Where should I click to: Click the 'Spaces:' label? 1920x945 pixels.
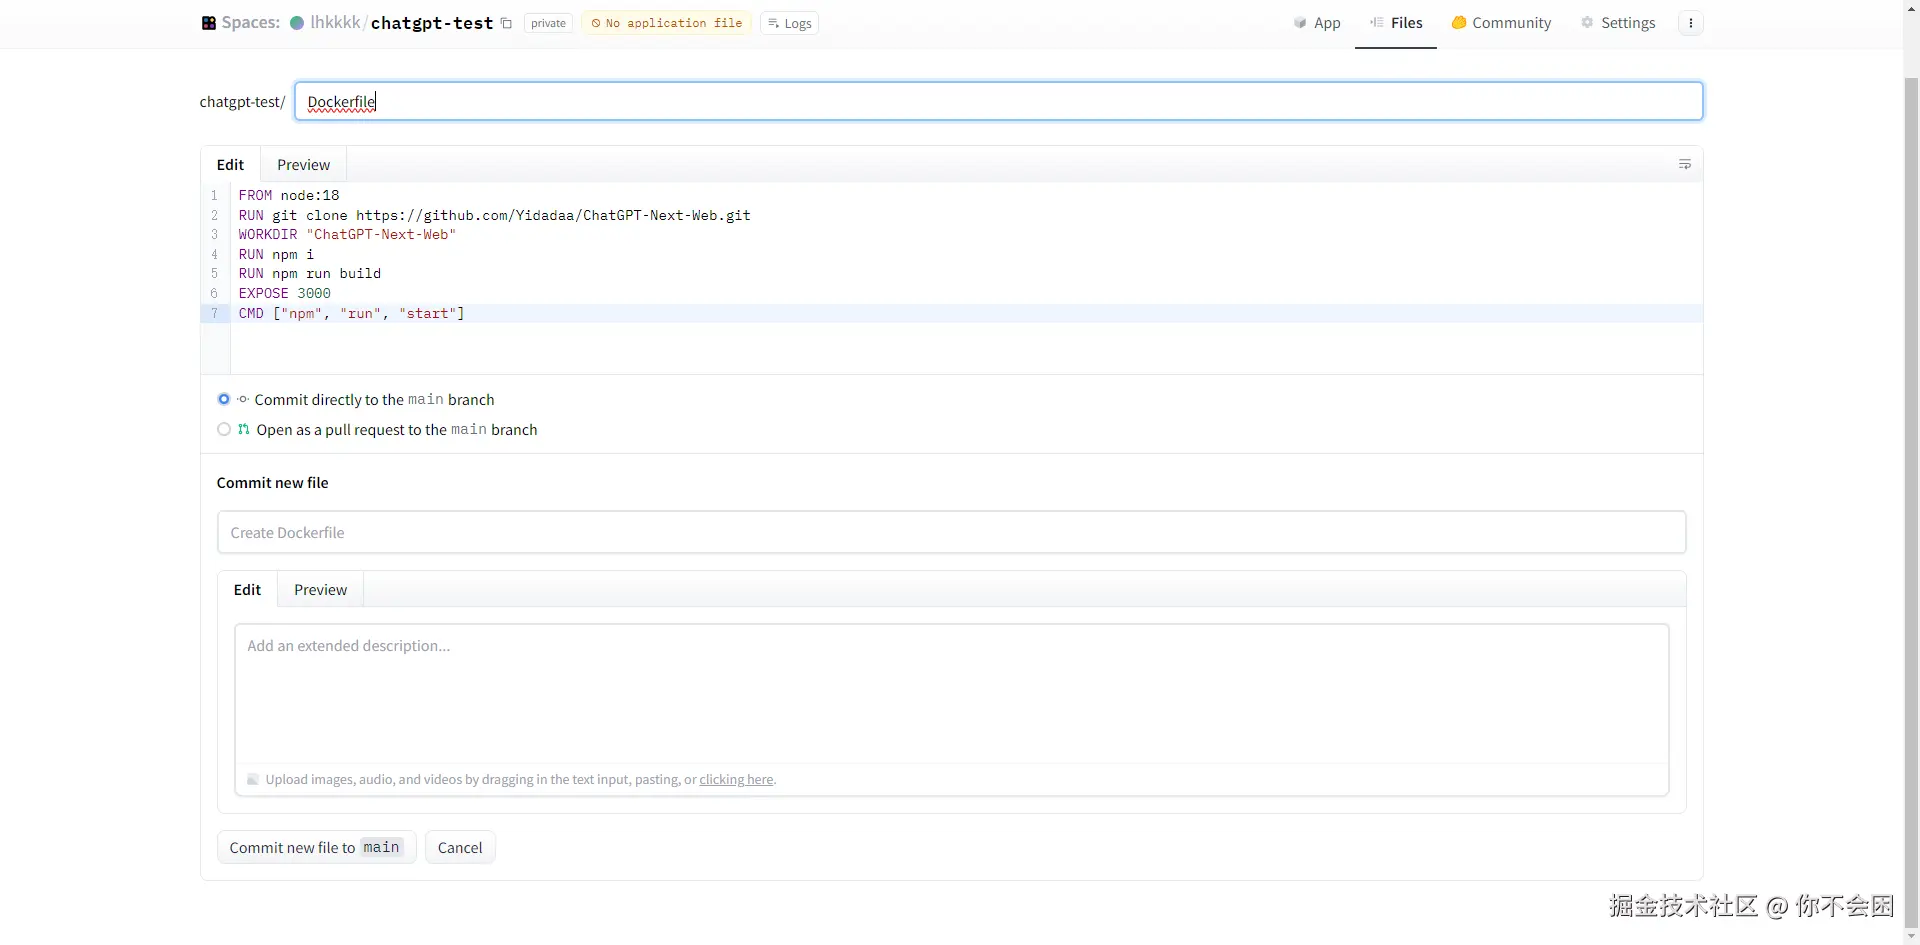250,22
